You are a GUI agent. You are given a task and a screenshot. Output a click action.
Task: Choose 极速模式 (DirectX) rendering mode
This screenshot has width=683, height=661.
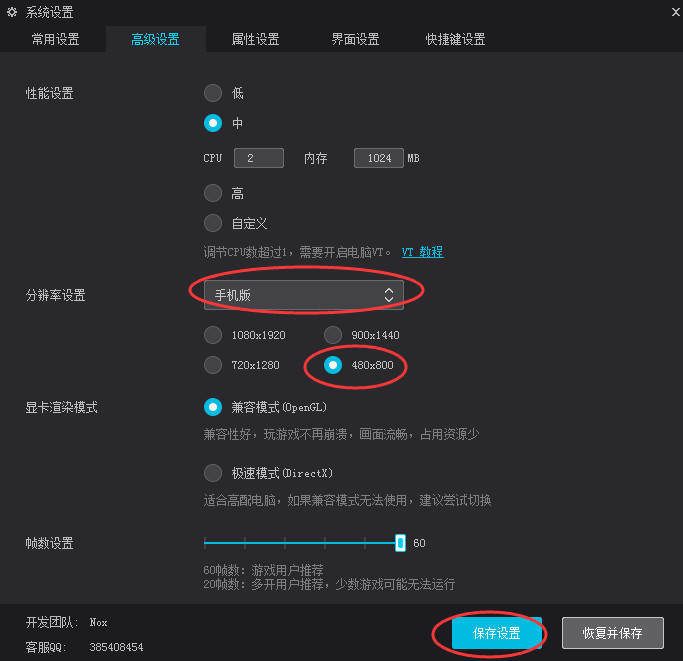tap(213, 473)
